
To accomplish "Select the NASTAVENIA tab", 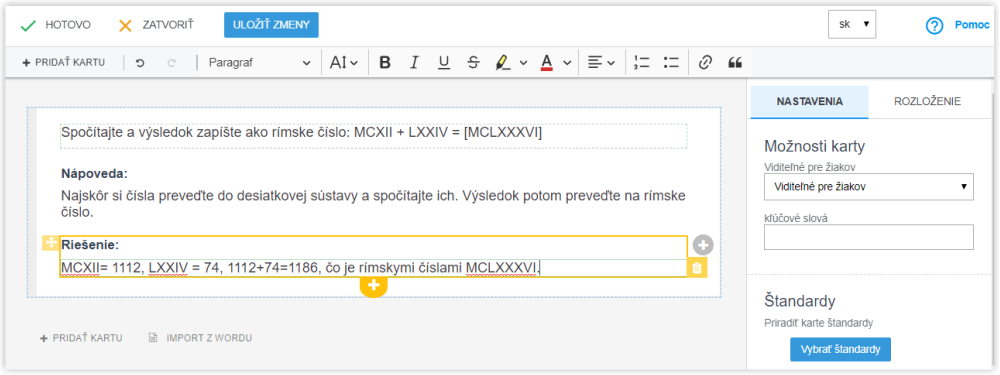I will [x=809, y=101].
